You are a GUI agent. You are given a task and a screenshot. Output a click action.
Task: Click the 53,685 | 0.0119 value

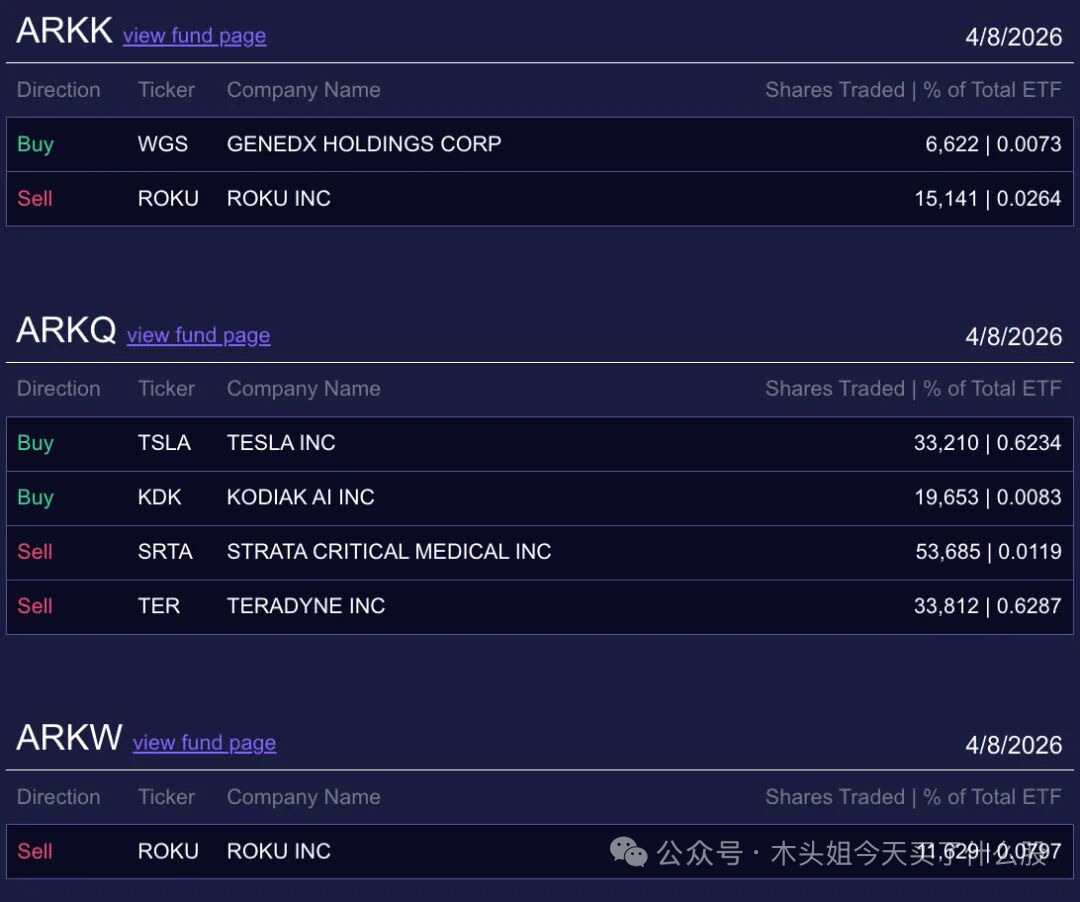(x=988, y=551)
